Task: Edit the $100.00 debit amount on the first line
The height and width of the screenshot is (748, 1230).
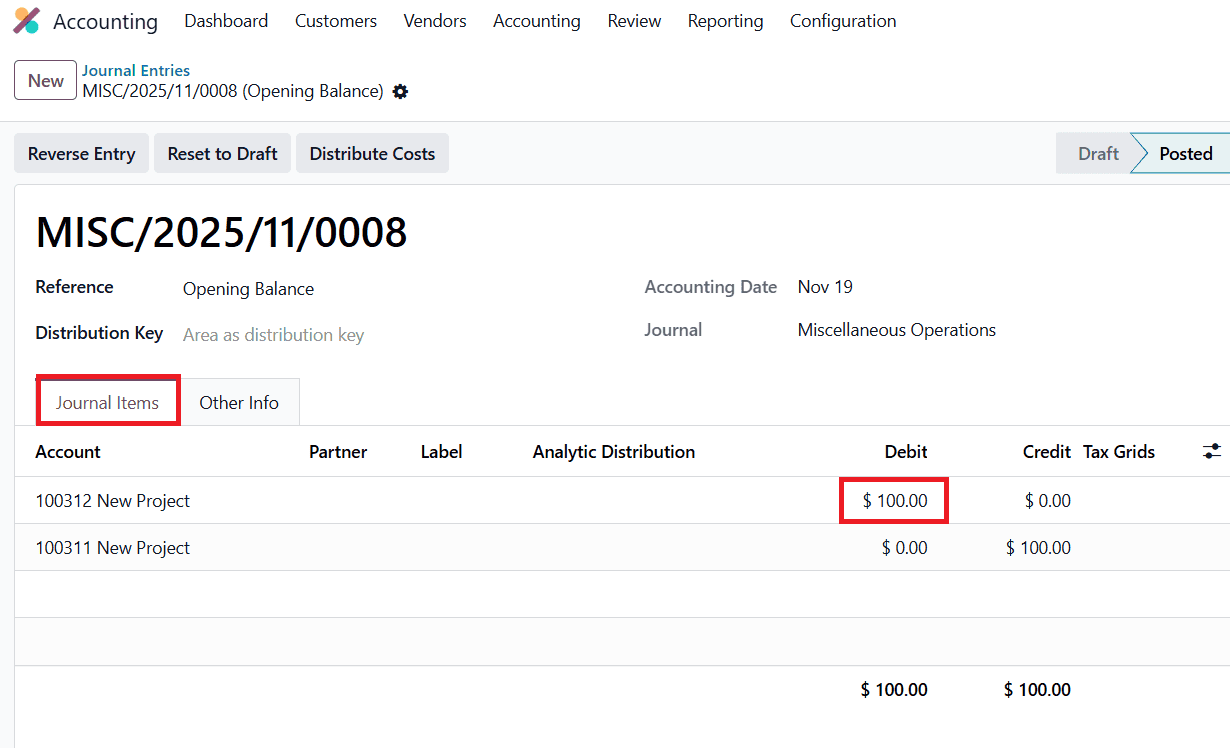Action: (x=893, y=500)
